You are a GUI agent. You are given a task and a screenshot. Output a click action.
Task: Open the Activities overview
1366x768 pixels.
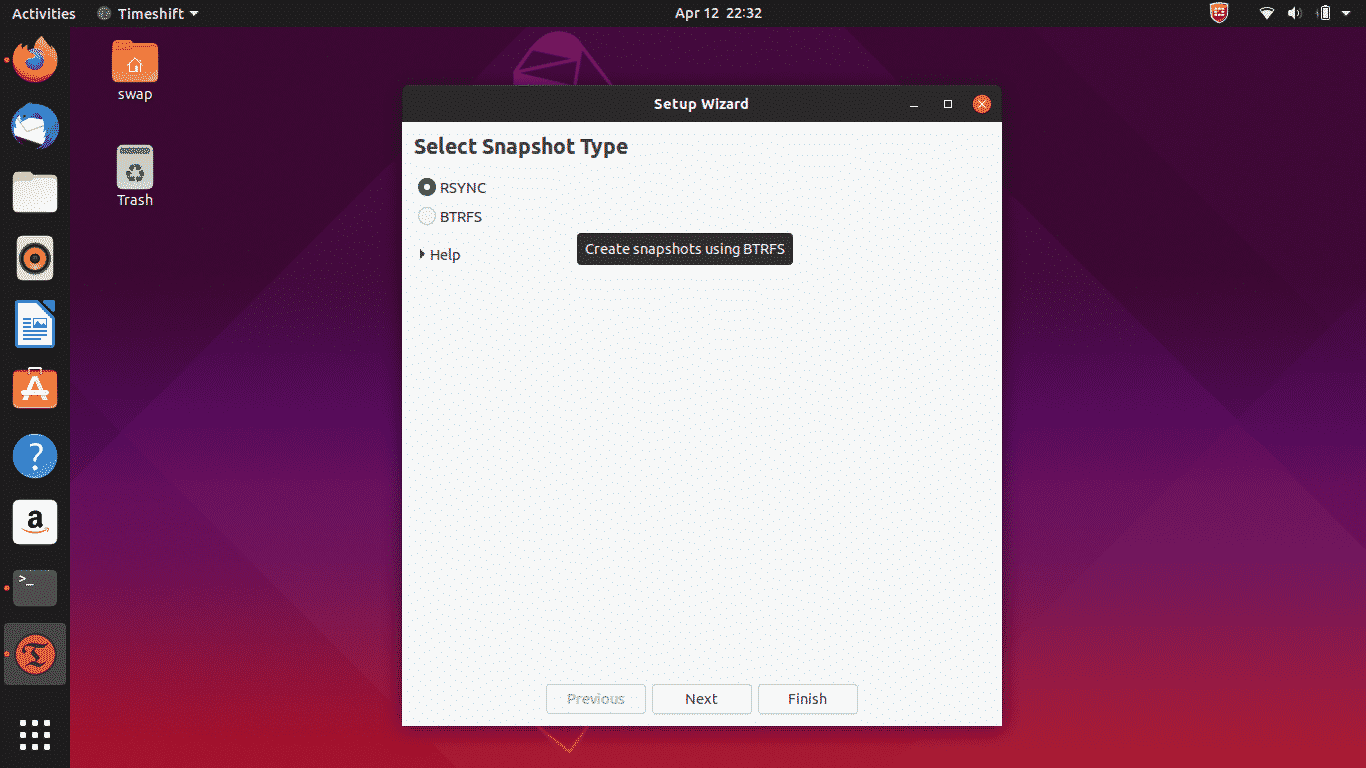click(x=44, y=14)
